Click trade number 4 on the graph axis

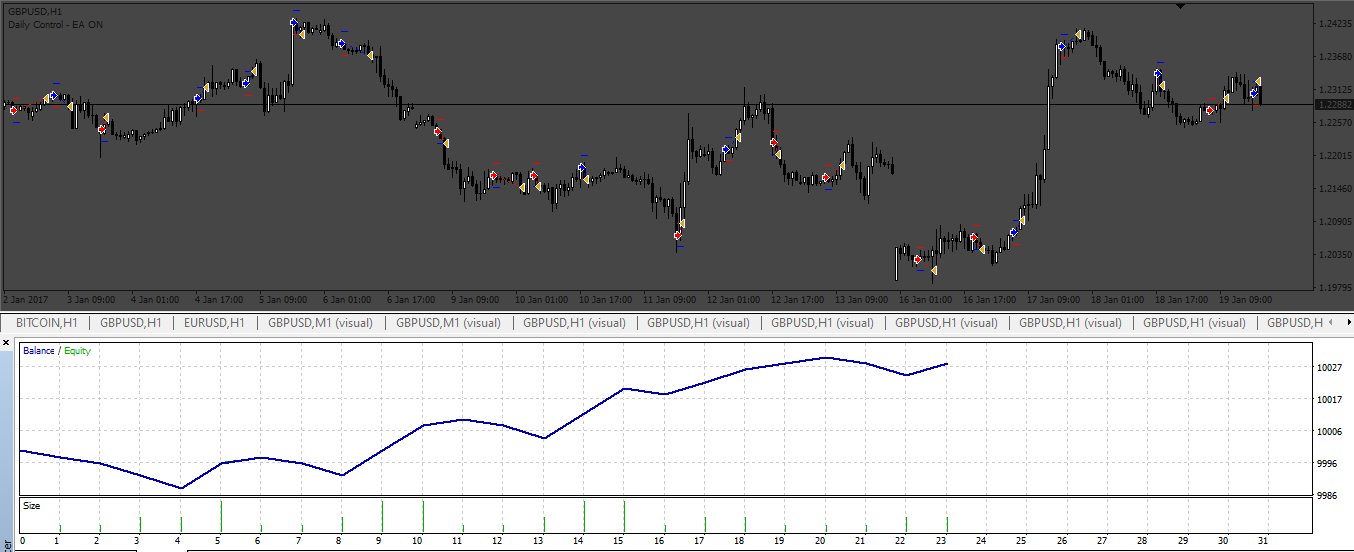coord(178,541)
